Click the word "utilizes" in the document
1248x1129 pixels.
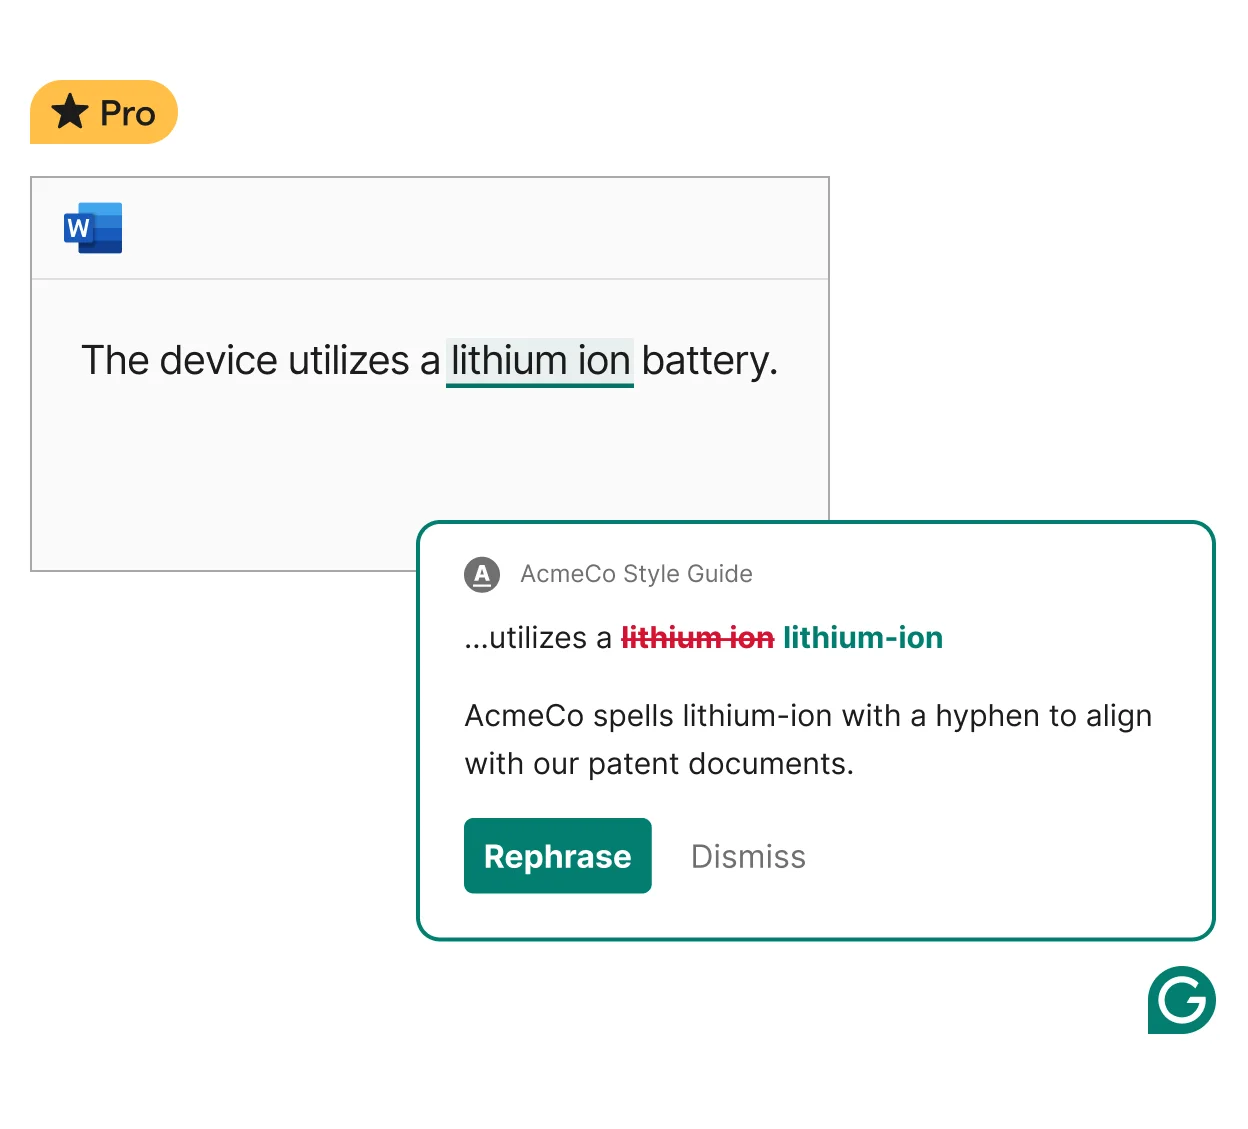pyautogui.click(x=349, y=361)
